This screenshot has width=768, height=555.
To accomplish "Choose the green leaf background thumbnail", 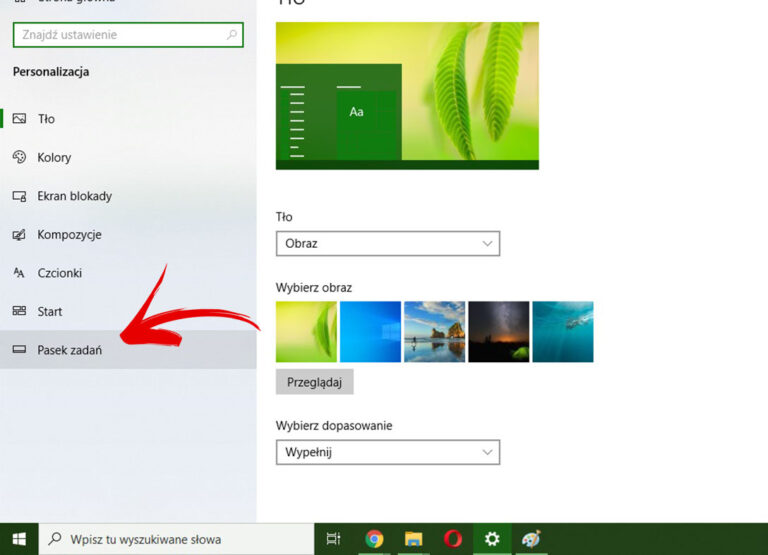I will (306, 332).
